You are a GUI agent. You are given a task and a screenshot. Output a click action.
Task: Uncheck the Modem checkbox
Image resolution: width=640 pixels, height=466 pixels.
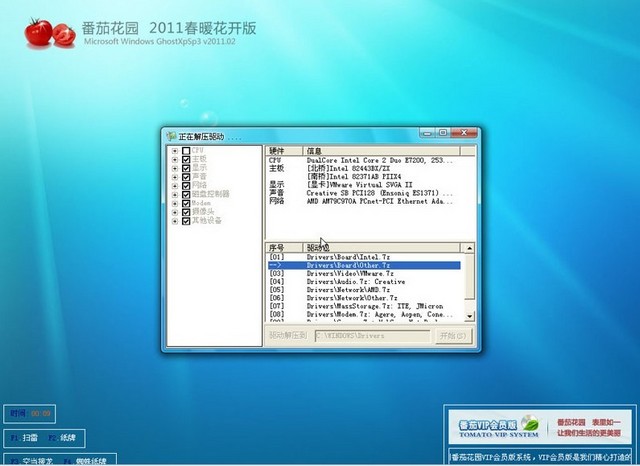(186, 203)
